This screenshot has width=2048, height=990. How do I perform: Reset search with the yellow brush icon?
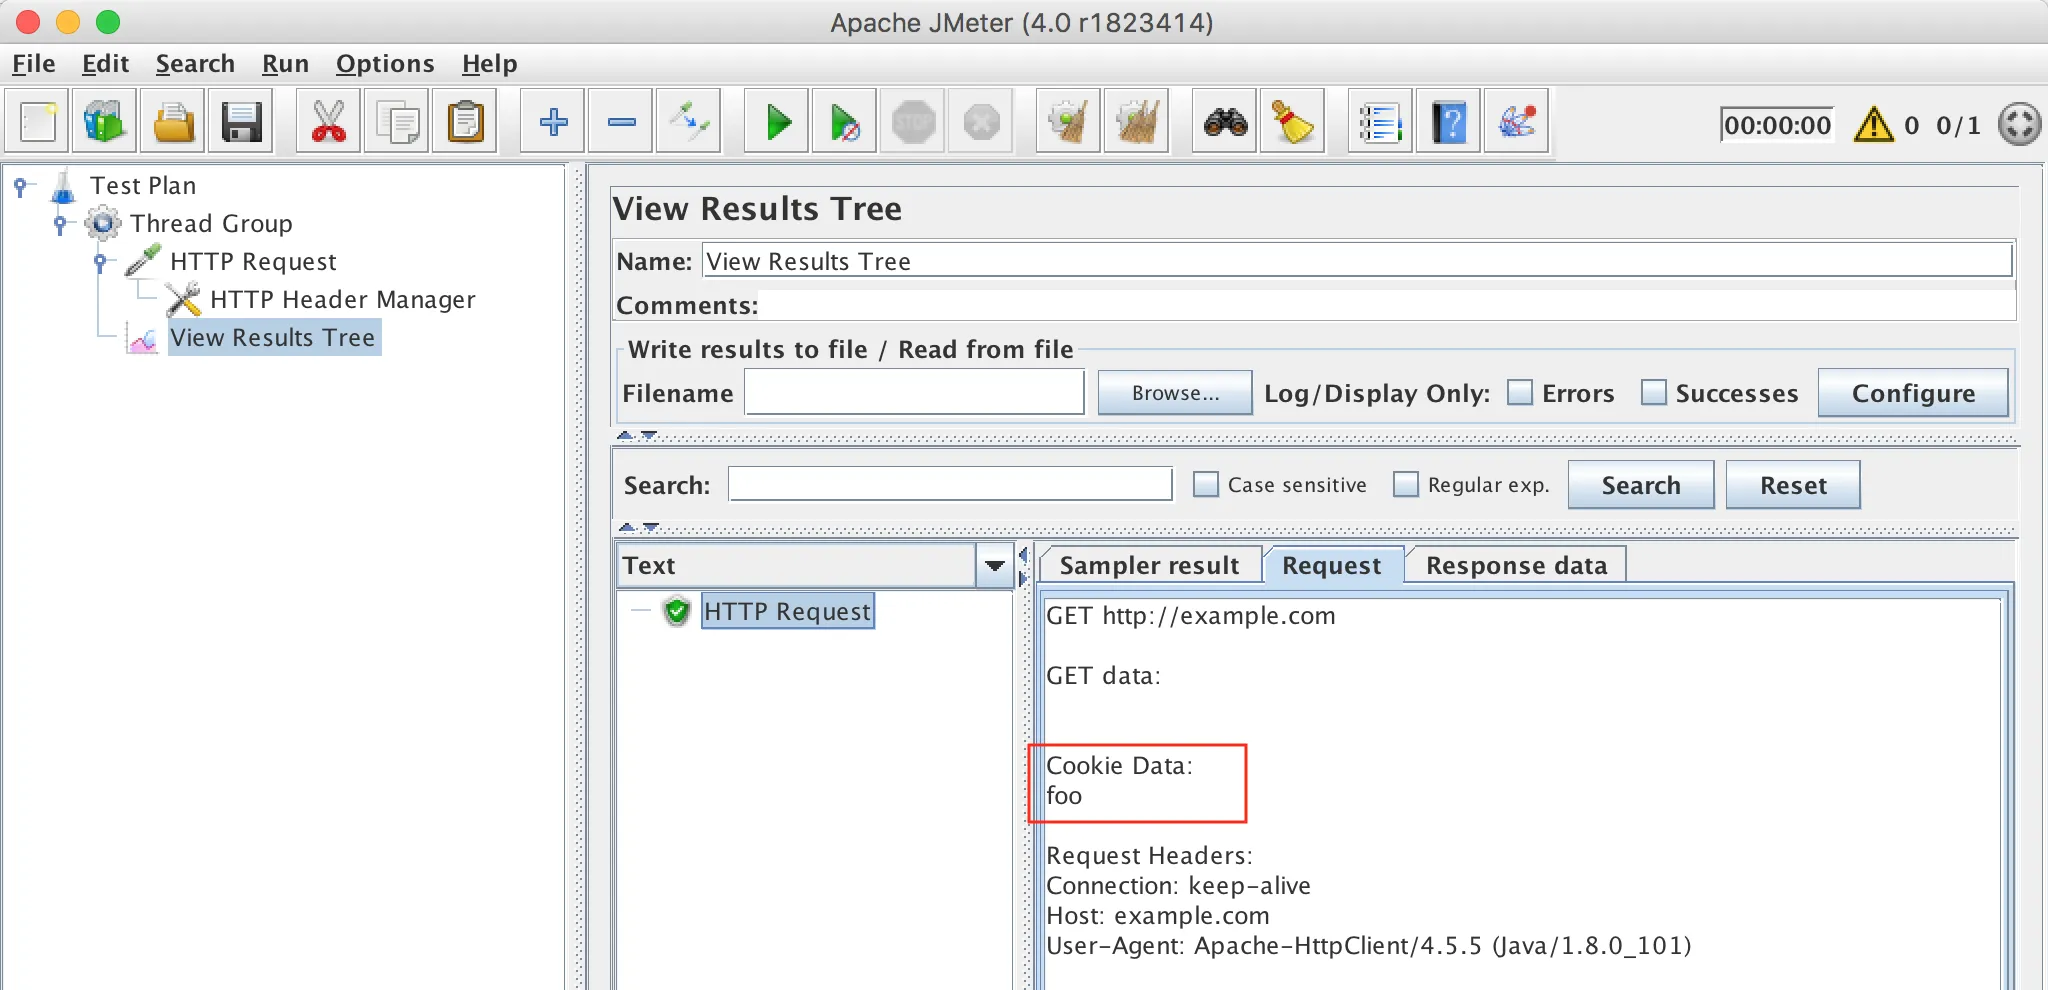click(1293, 122)
